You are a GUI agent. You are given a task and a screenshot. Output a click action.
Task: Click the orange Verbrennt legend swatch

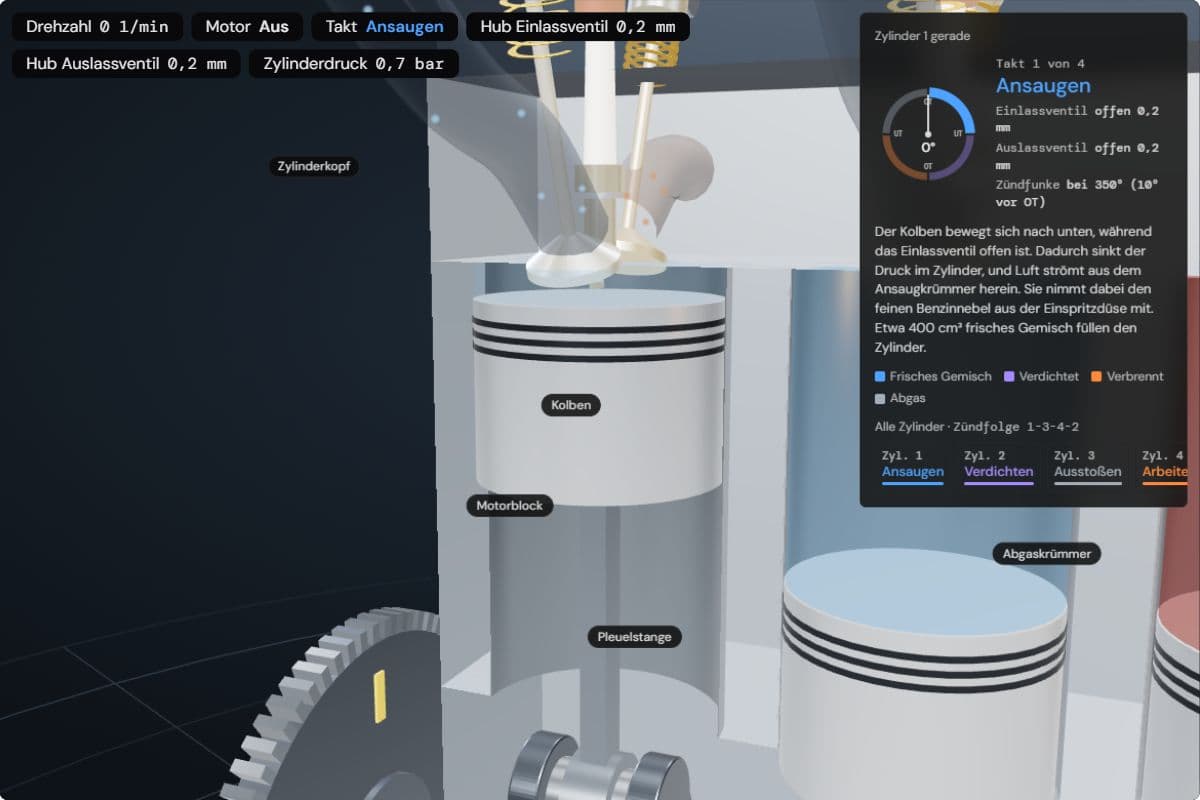(x=1096, y=377)
